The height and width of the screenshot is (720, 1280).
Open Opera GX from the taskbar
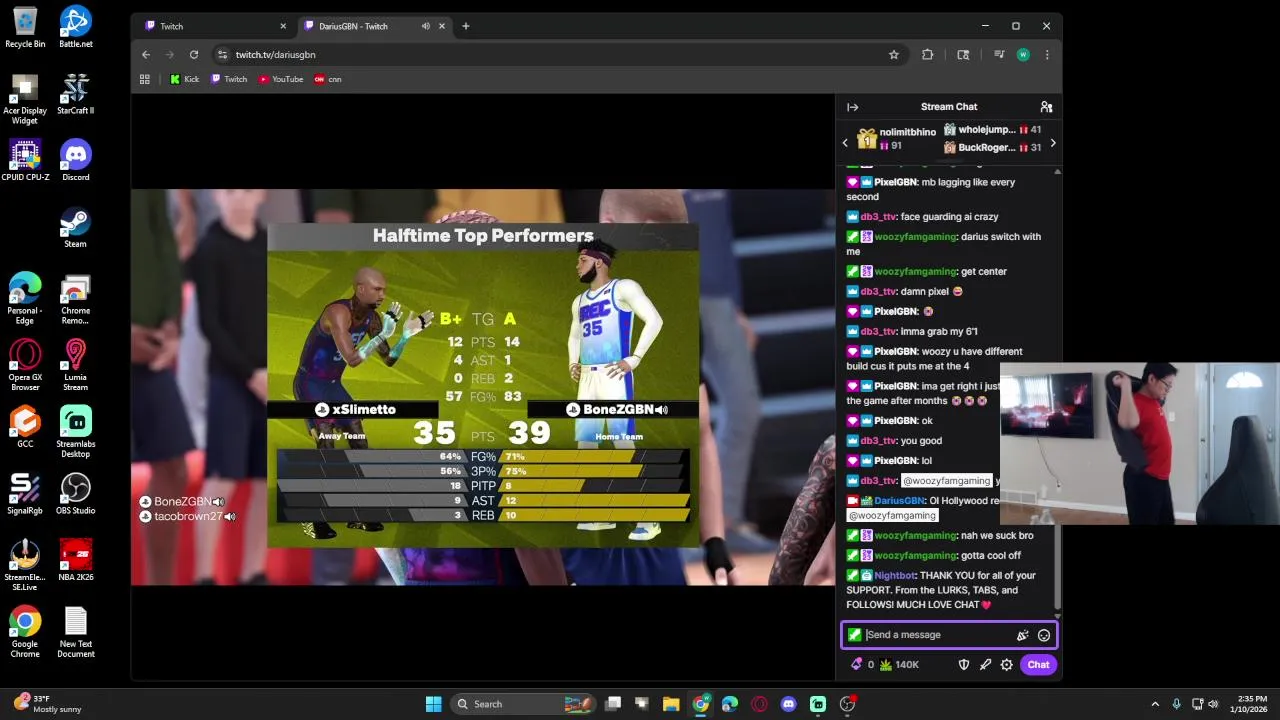(x=759, y=704)
